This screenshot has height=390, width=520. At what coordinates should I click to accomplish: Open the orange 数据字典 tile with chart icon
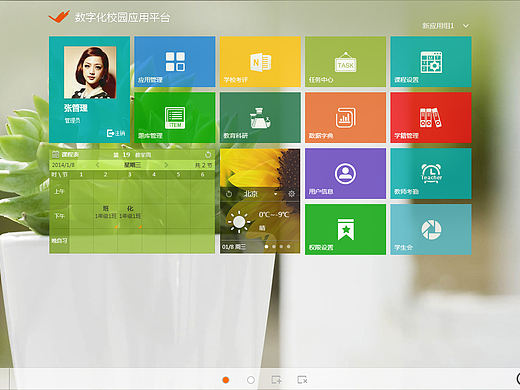click(x=345, y=118)
